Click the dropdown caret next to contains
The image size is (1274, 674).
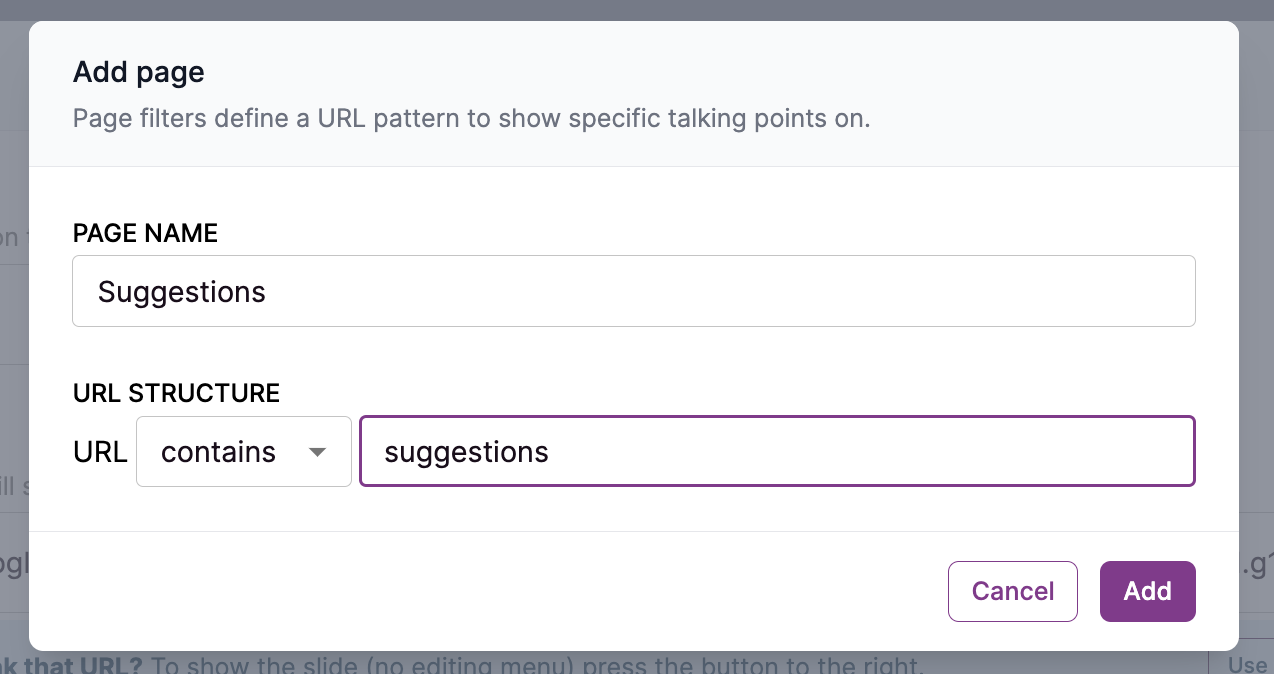tap(317, 452)
